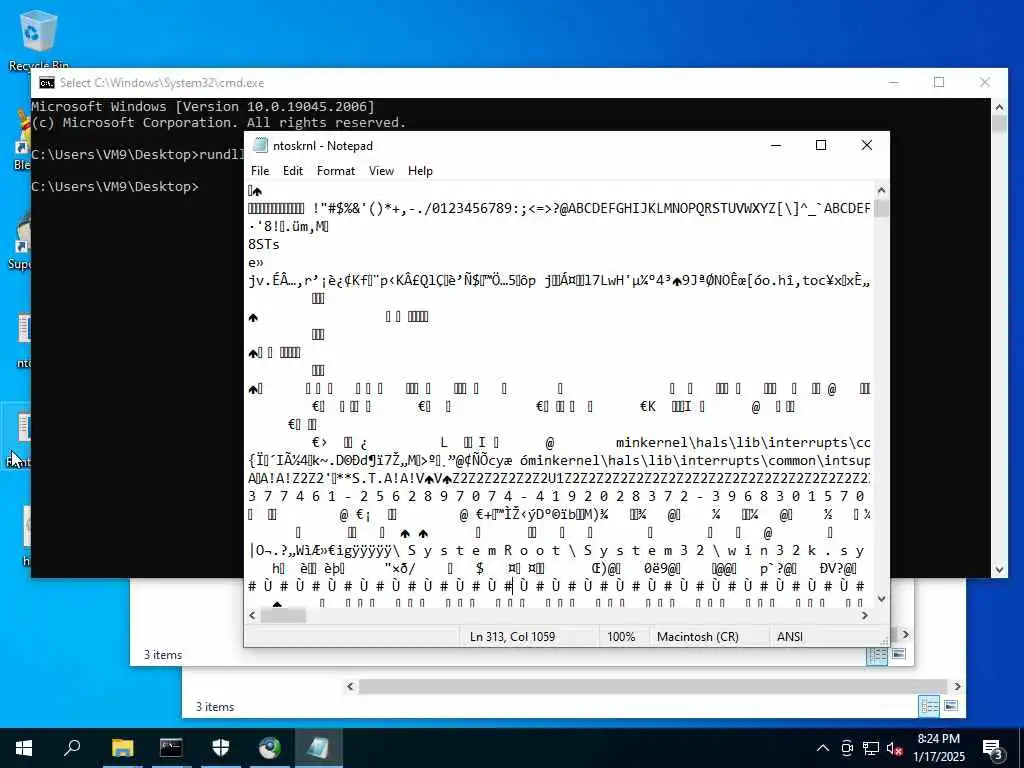This screenshot has width=1024, height=768.
Task: Click the '100%' zoom status entry
Action: (x=621, y=637)
